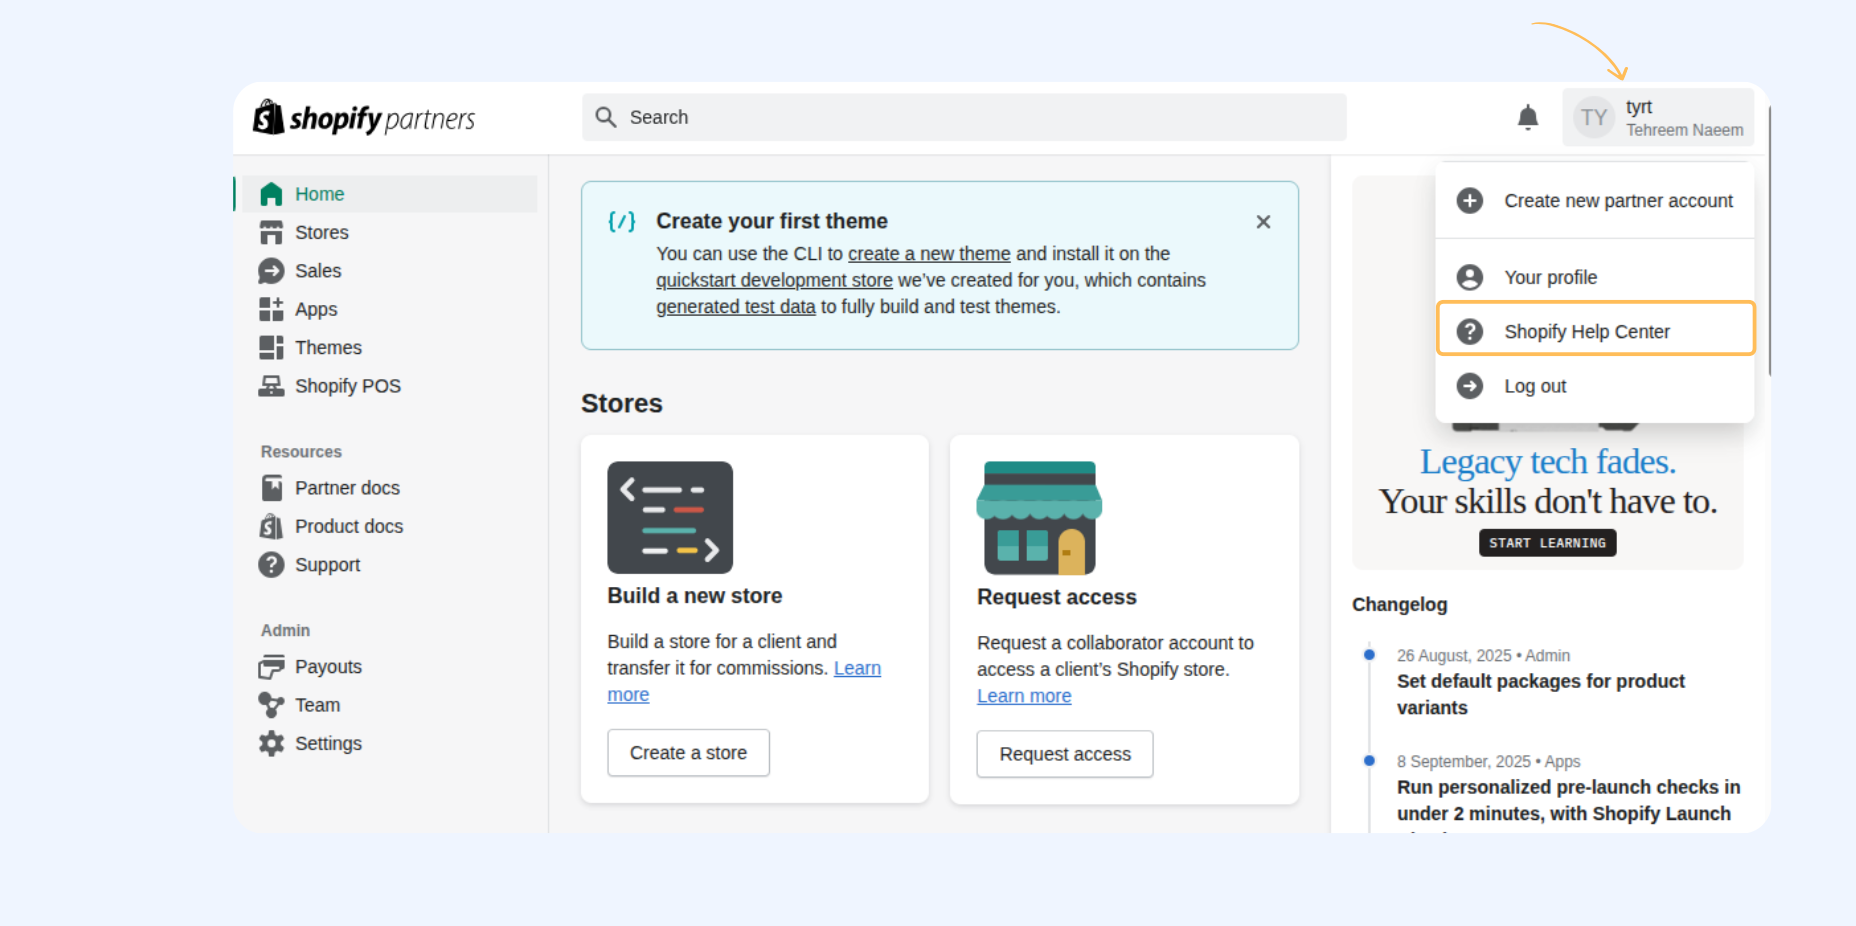Click the Help Center question icon
The width and height of the screenshot is (1856, 926).
point(1470,331)
